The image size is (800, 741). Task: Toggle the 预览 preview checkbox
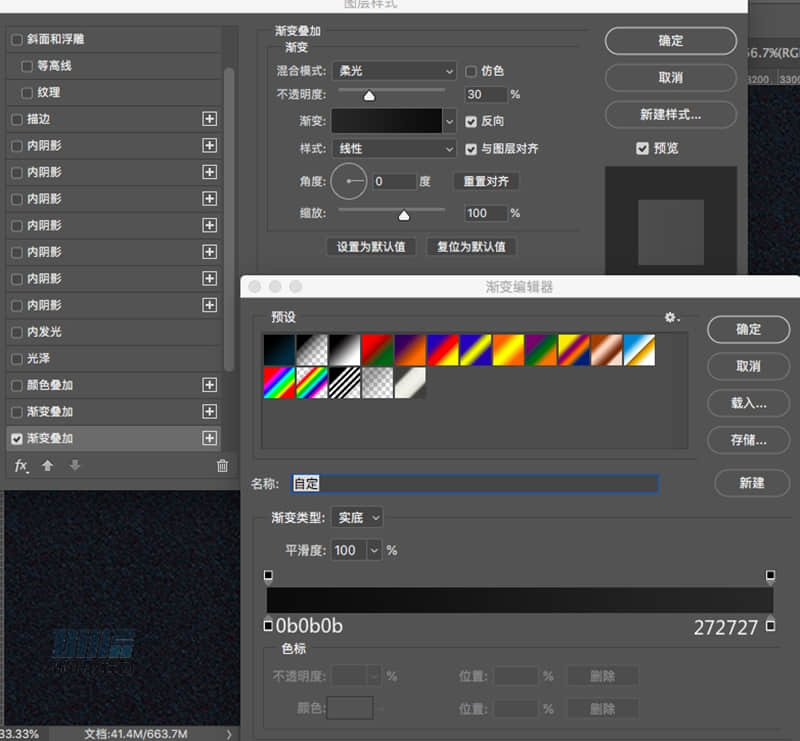coord(642,149)
